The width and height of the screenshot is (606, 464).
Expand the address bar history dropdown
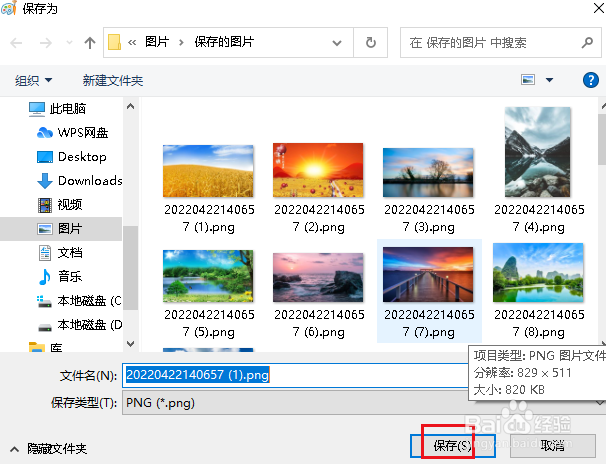(337, 43)
